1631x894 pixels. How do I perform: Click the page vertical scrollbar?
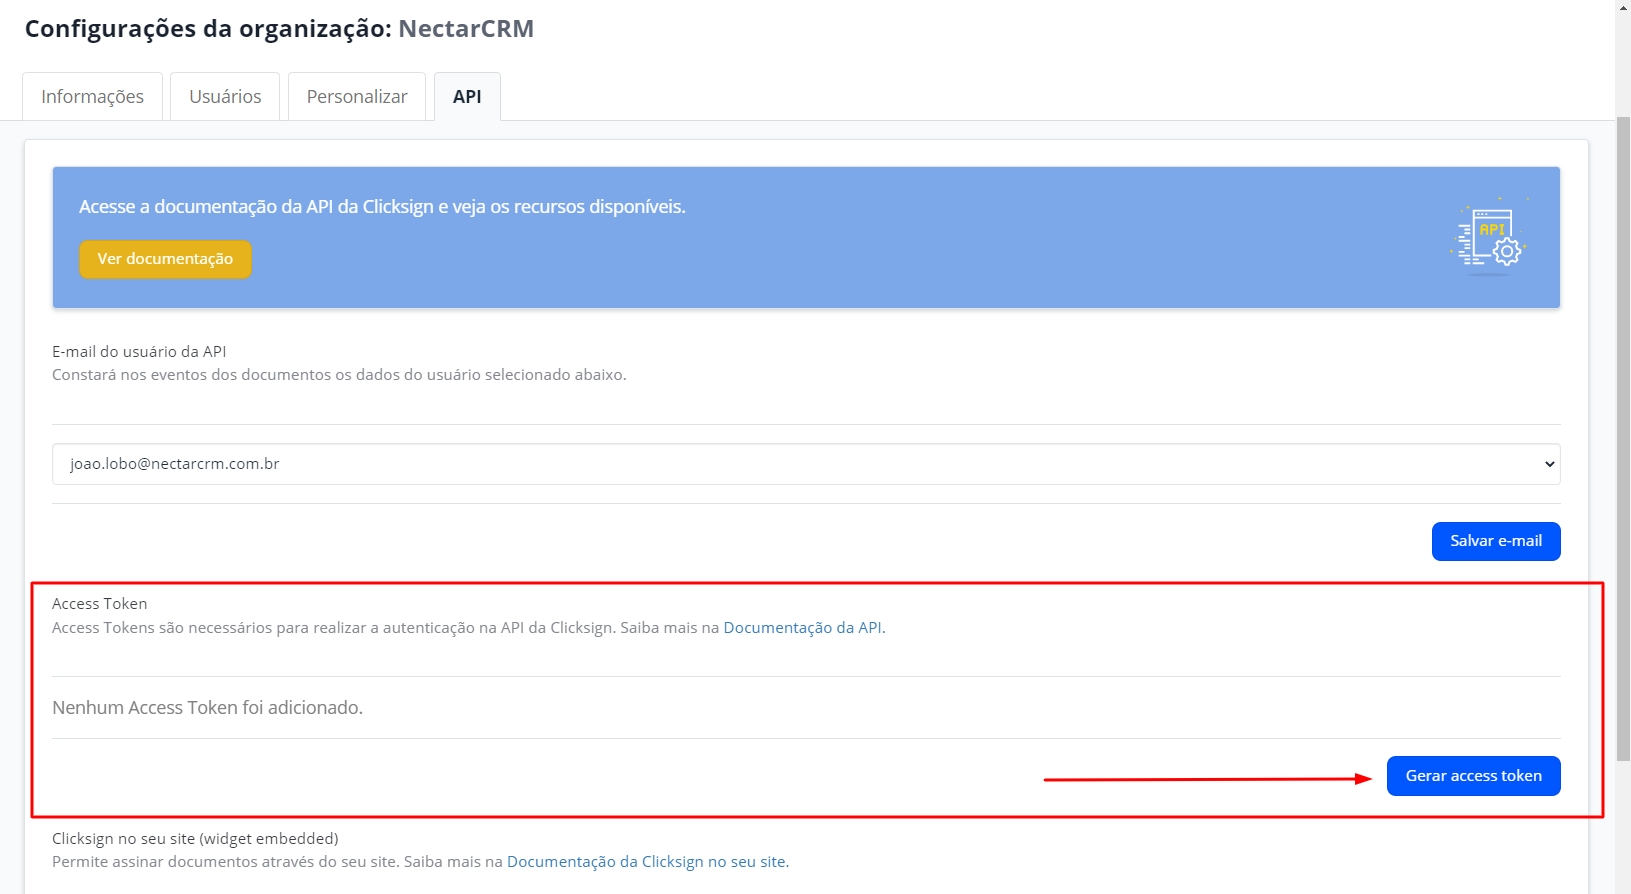click(x=1623, y=440)
